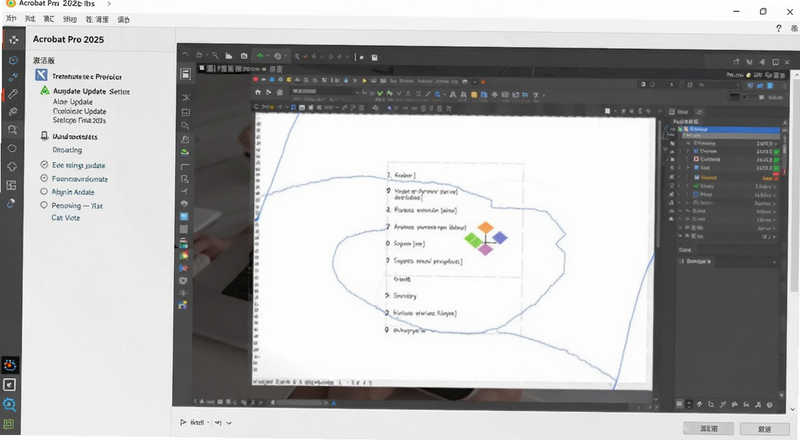Image resolution: width=800 pixels, height=440 pixels.
Task: Click the bar chart icon in dark toolbar
Action: click(229, 56)
